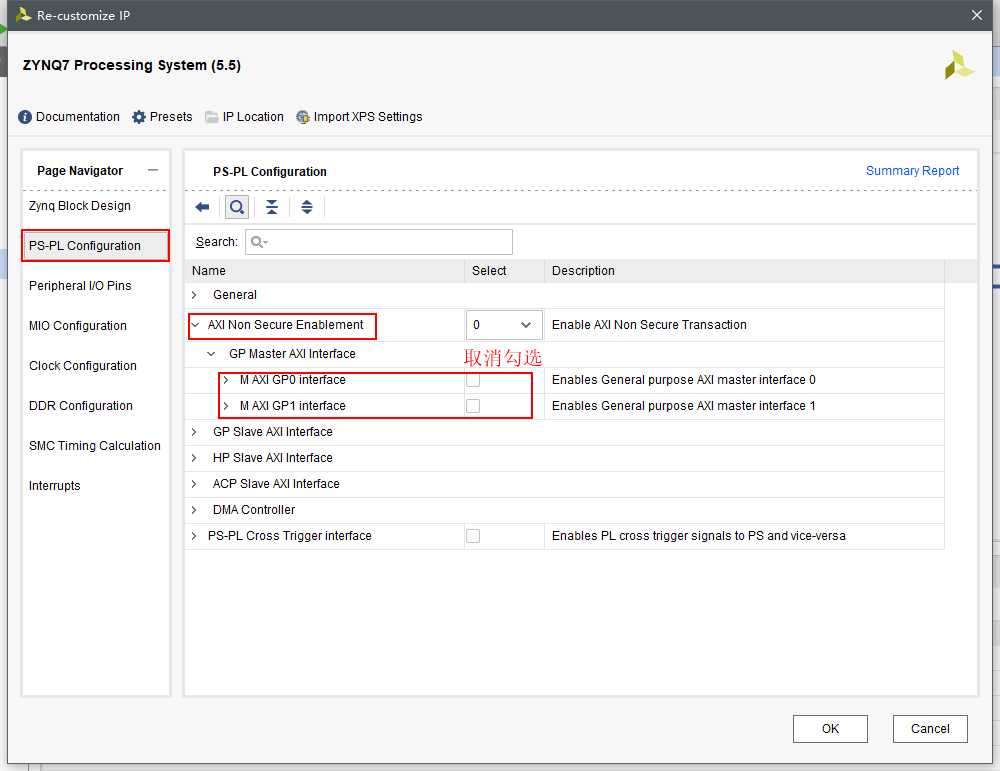Click 'Enables General purpose AXI master interface 0'

(684, 380)
